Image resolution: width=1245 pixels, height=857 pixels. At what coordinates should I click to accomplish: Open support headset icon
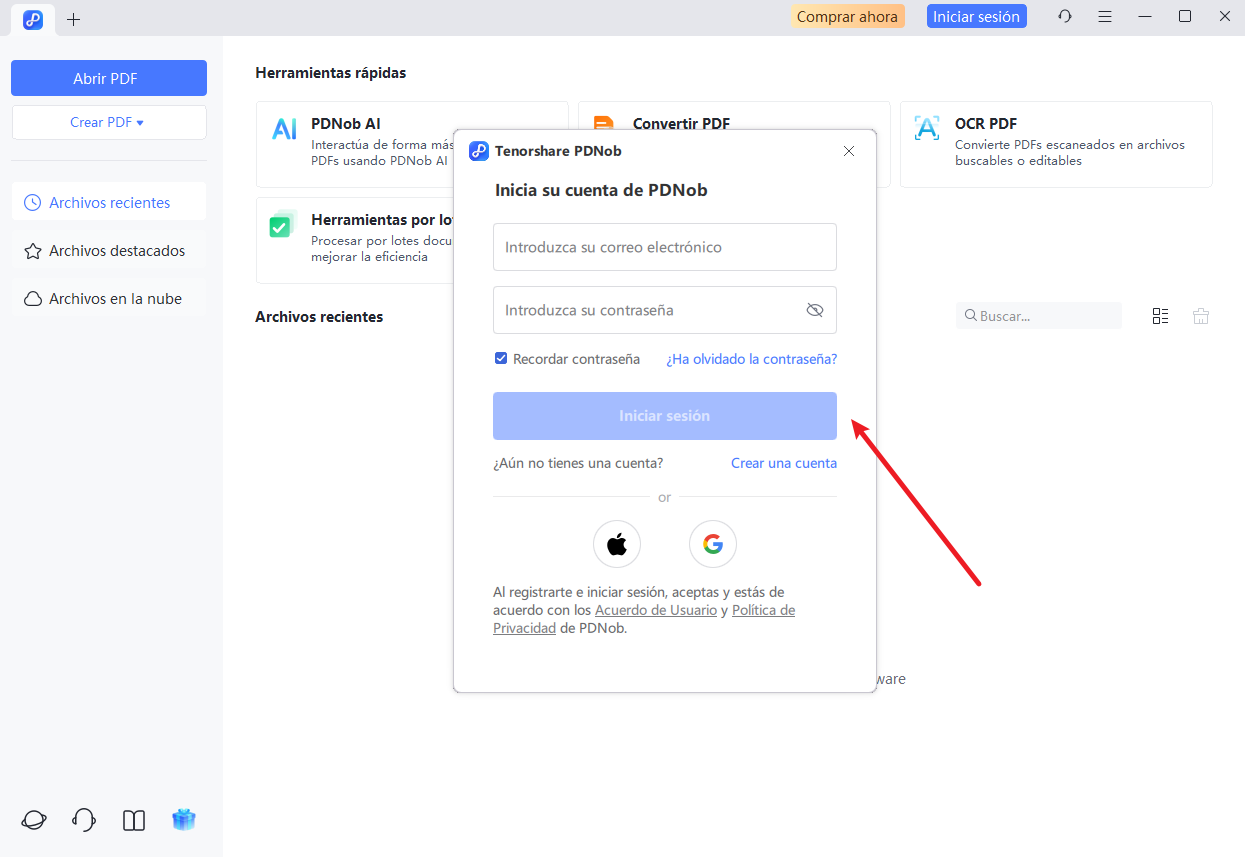click(x=84, y=820)
